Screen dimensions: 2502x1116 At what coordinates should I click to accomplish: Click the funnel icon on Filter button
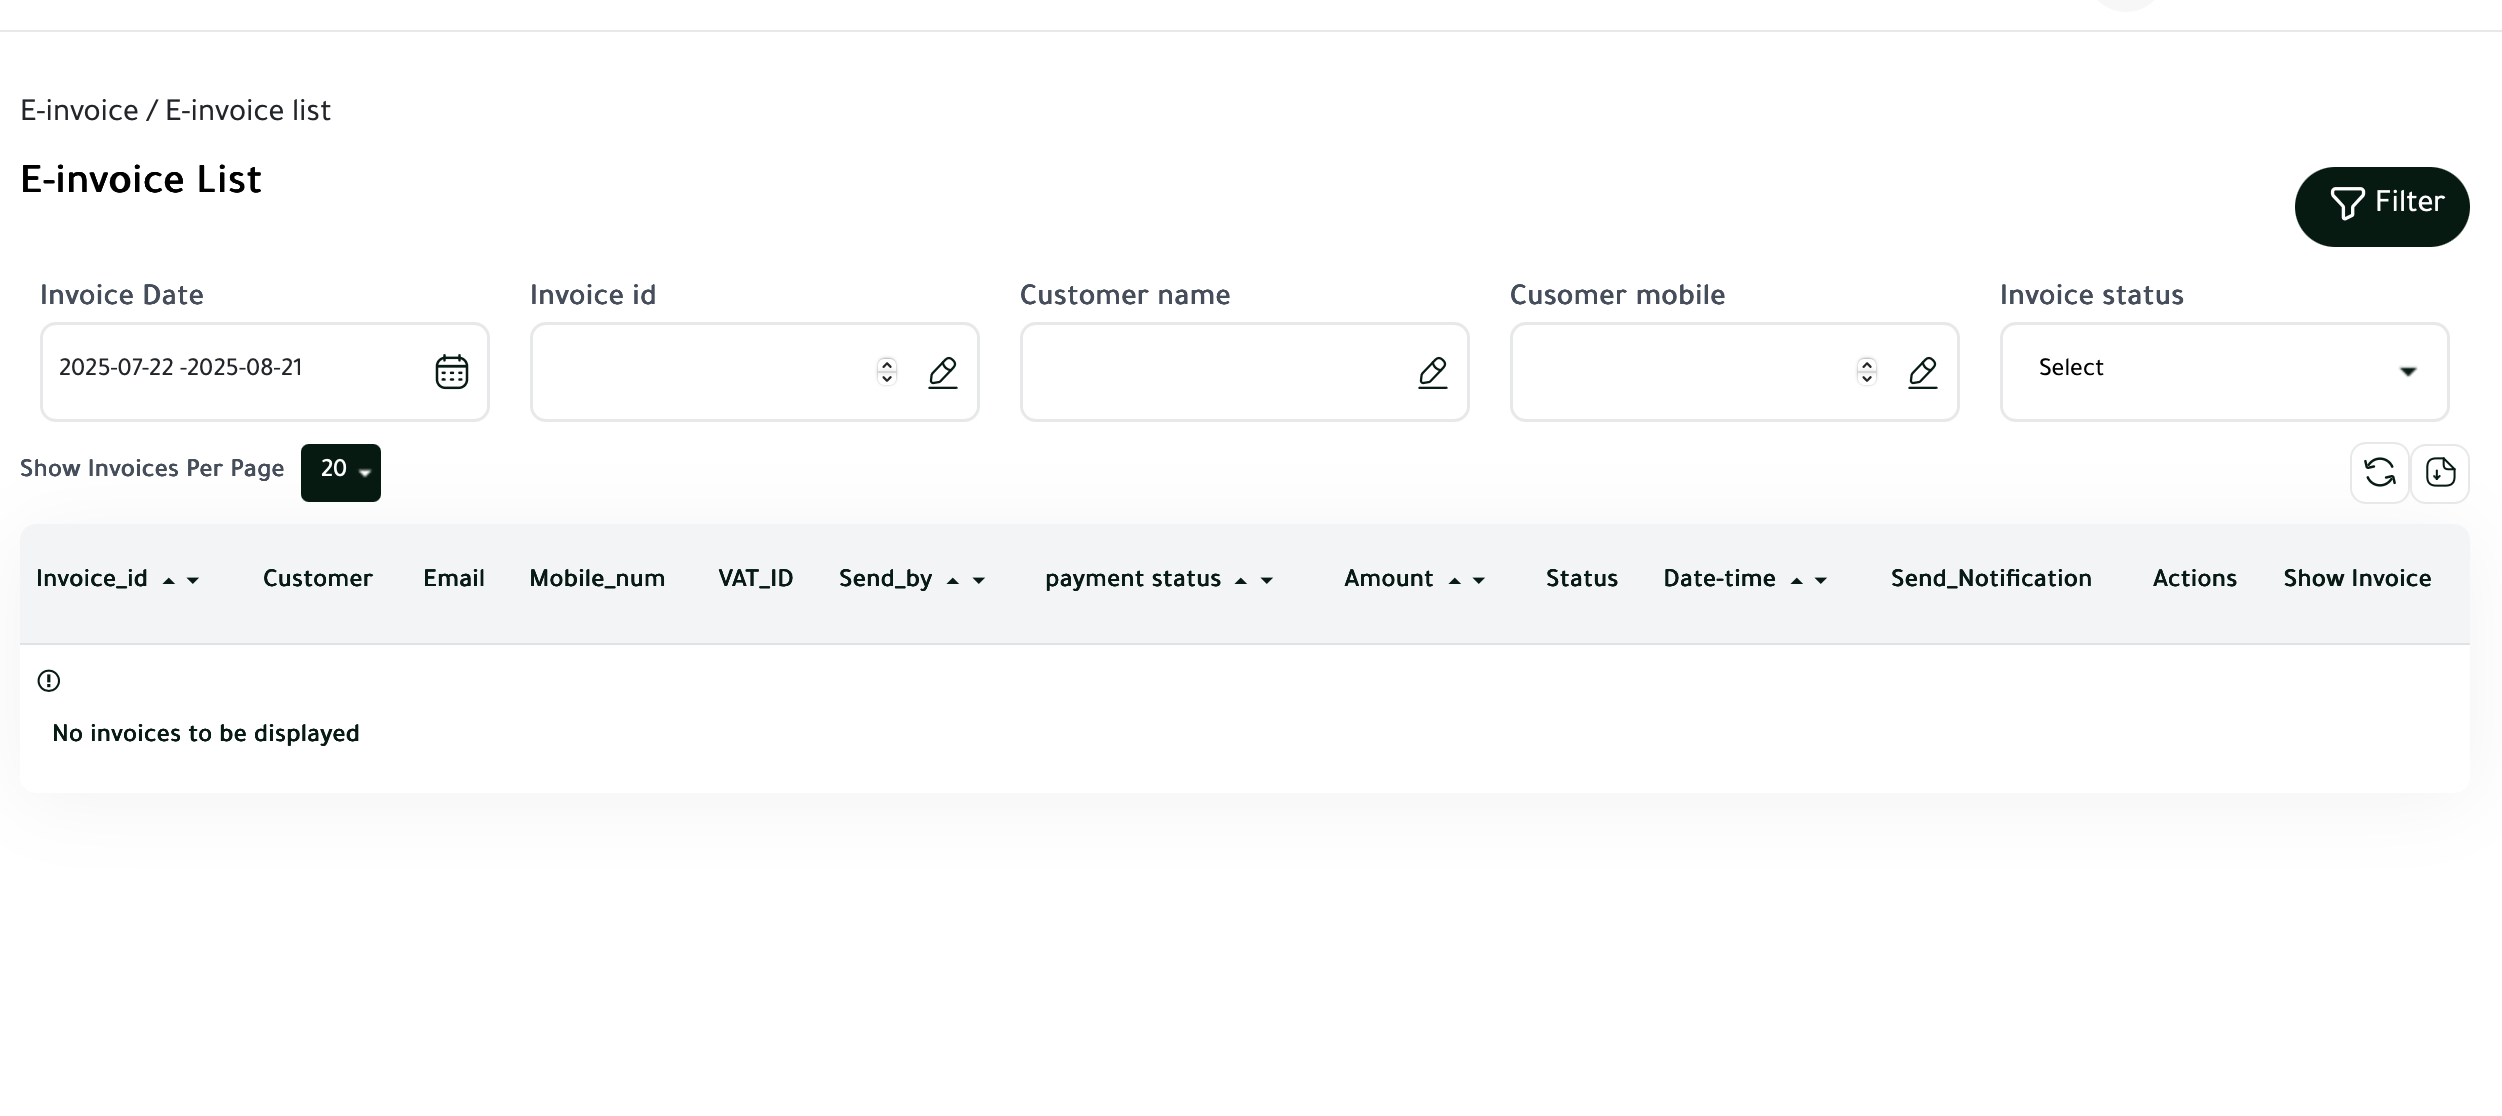(2346, 203)
